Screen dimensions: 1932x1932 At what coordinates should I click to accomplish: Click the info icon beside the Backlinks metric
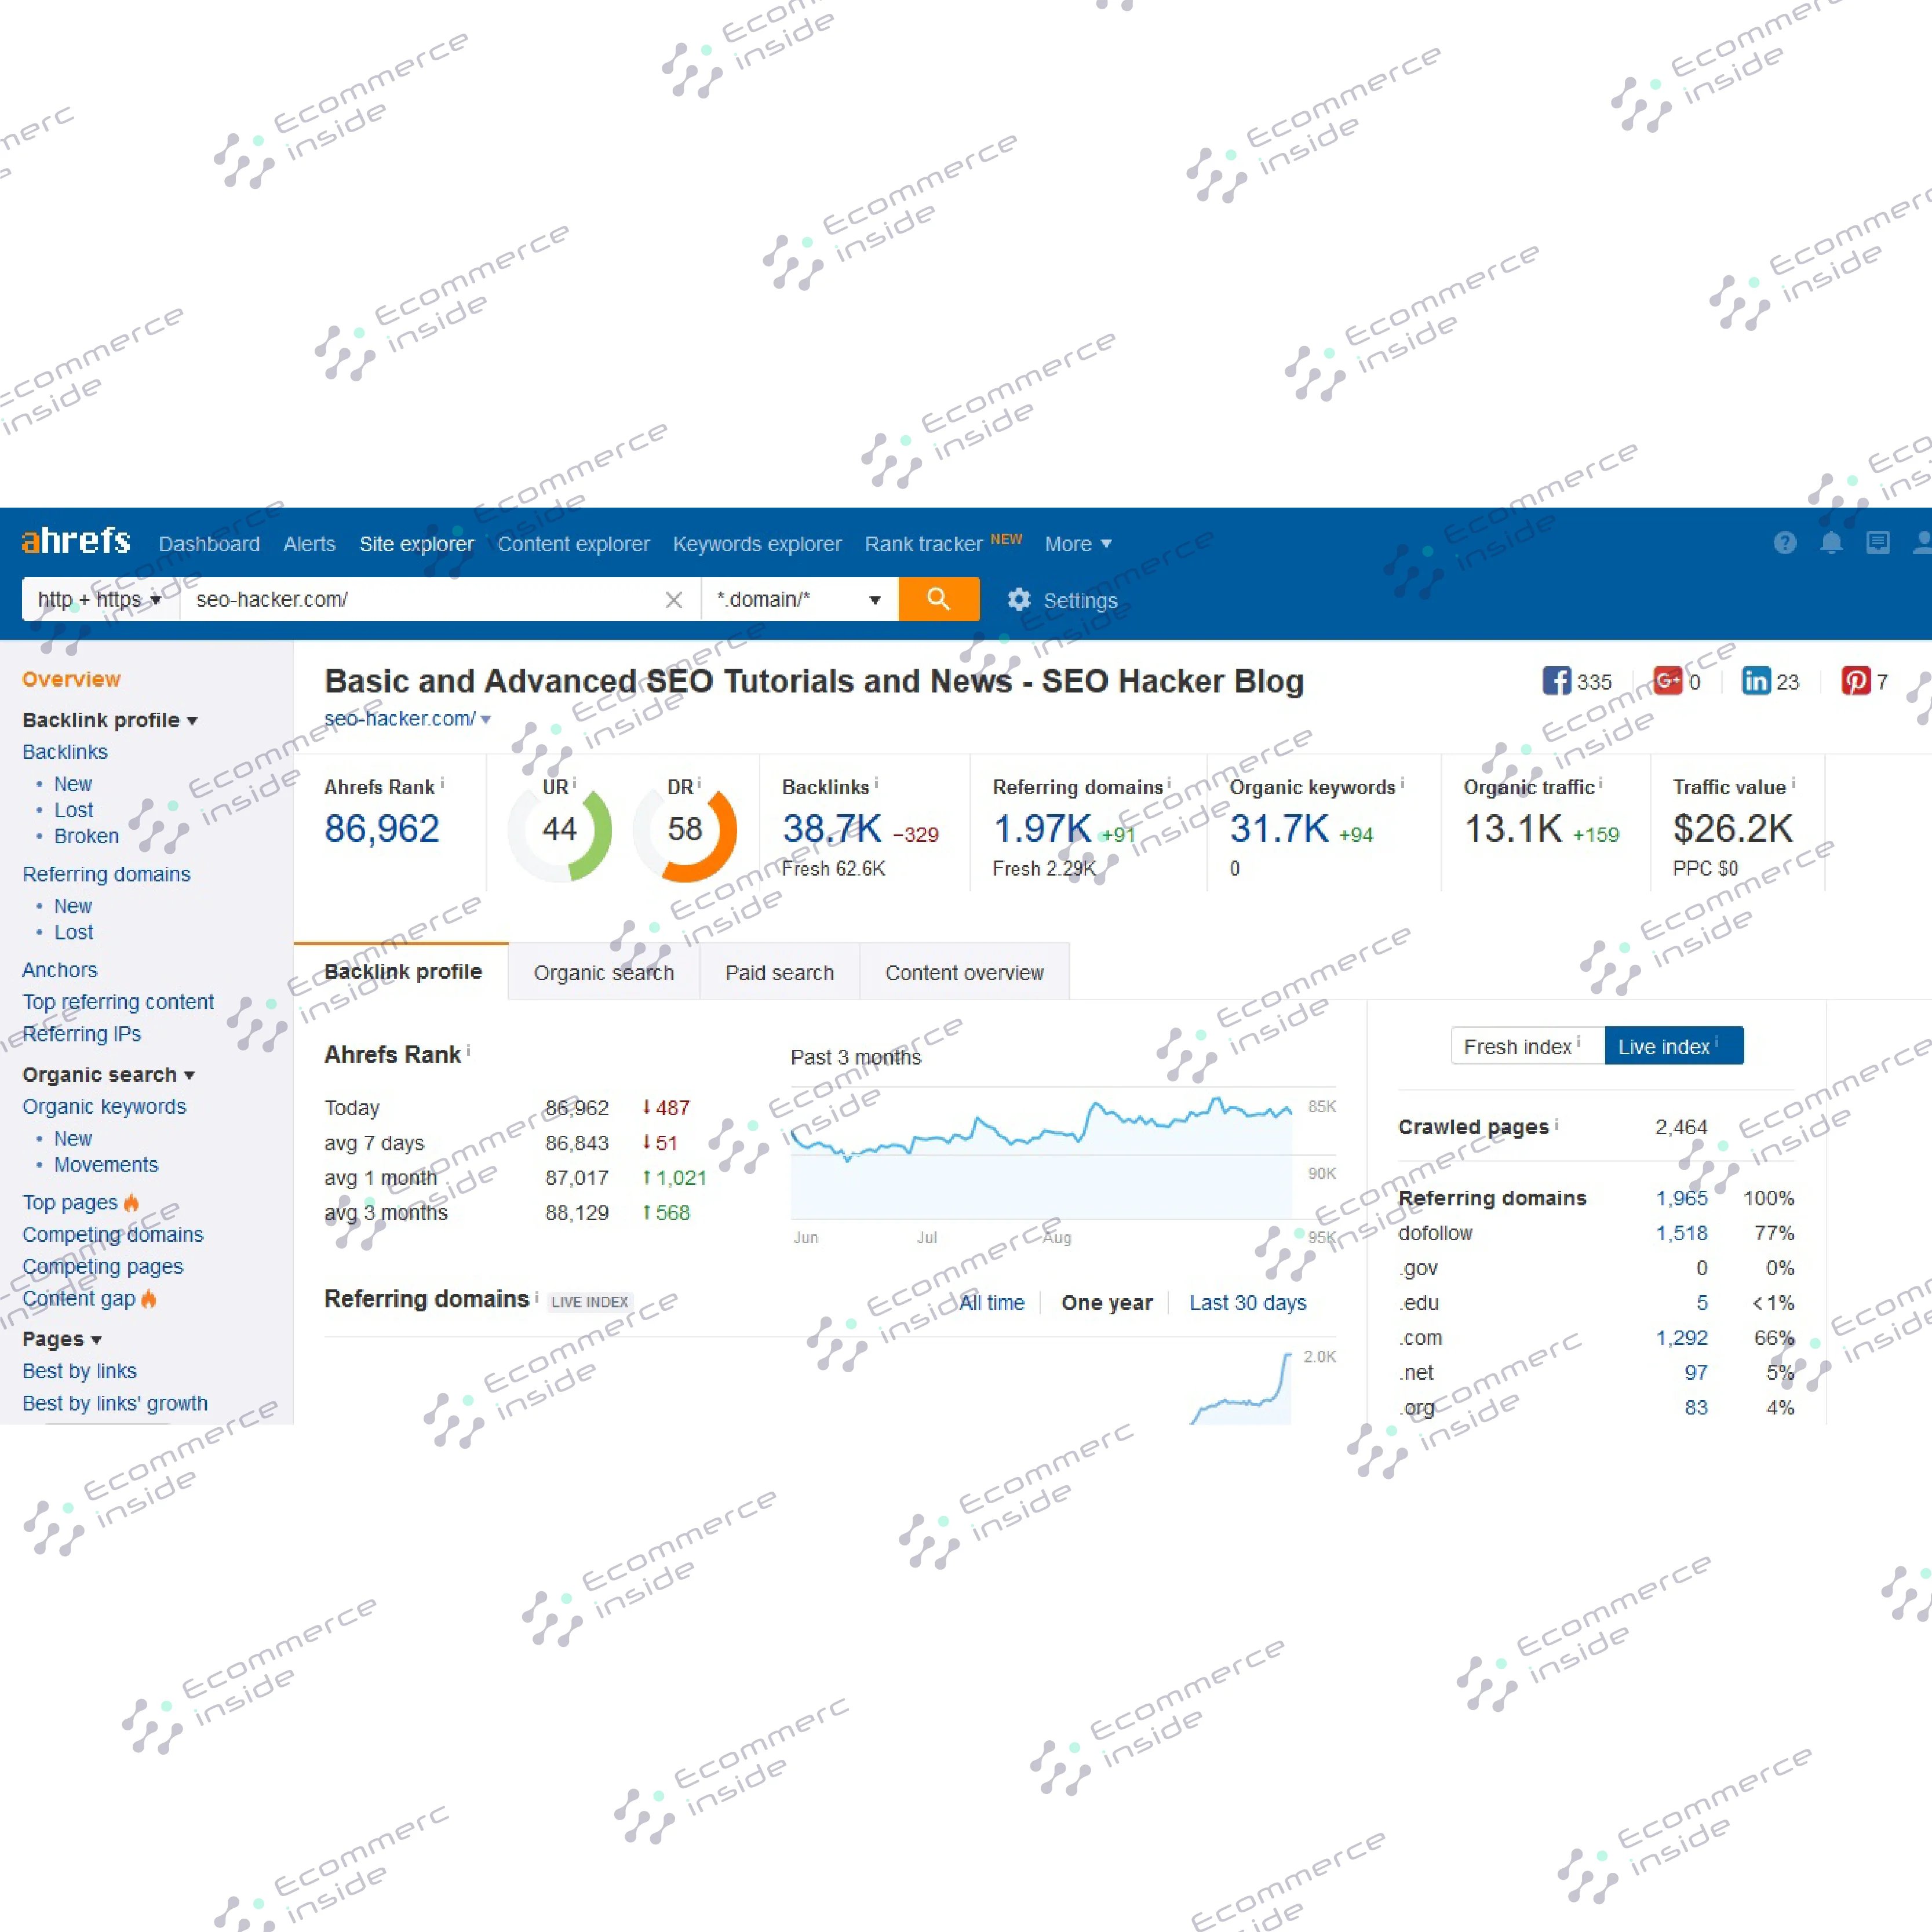point(876,784)
